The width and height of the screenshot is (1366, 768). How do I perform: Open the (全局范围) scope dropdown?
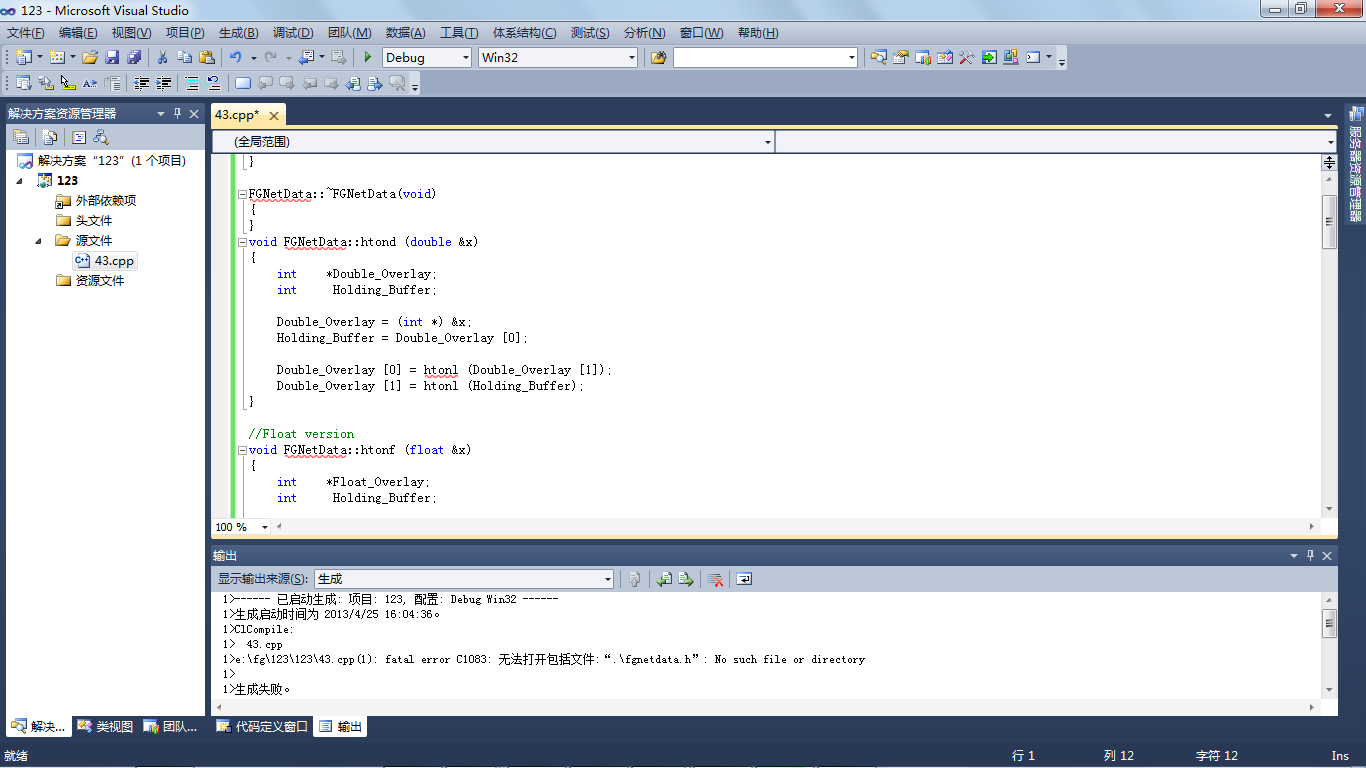coord(767,142)
